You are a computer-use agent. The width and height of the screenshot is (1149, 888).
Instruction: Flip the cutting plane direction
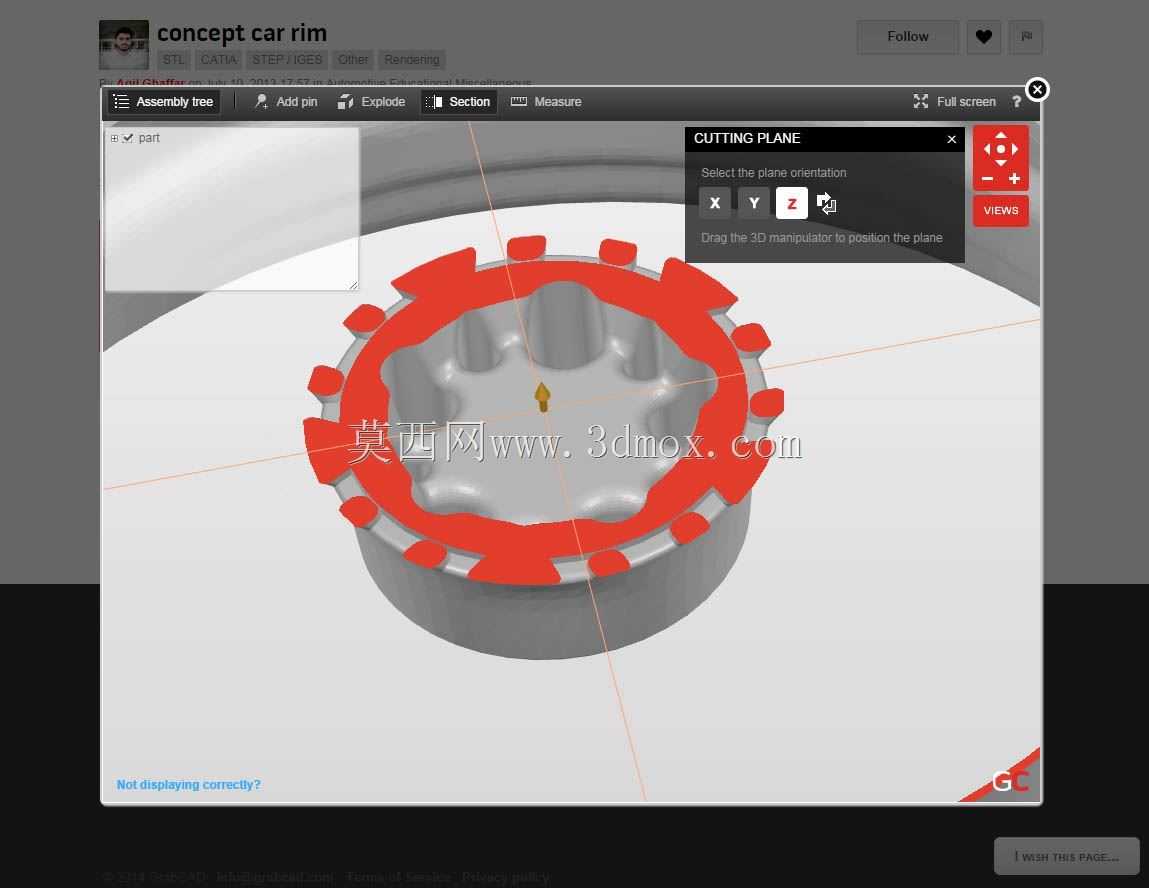point(827,204)
